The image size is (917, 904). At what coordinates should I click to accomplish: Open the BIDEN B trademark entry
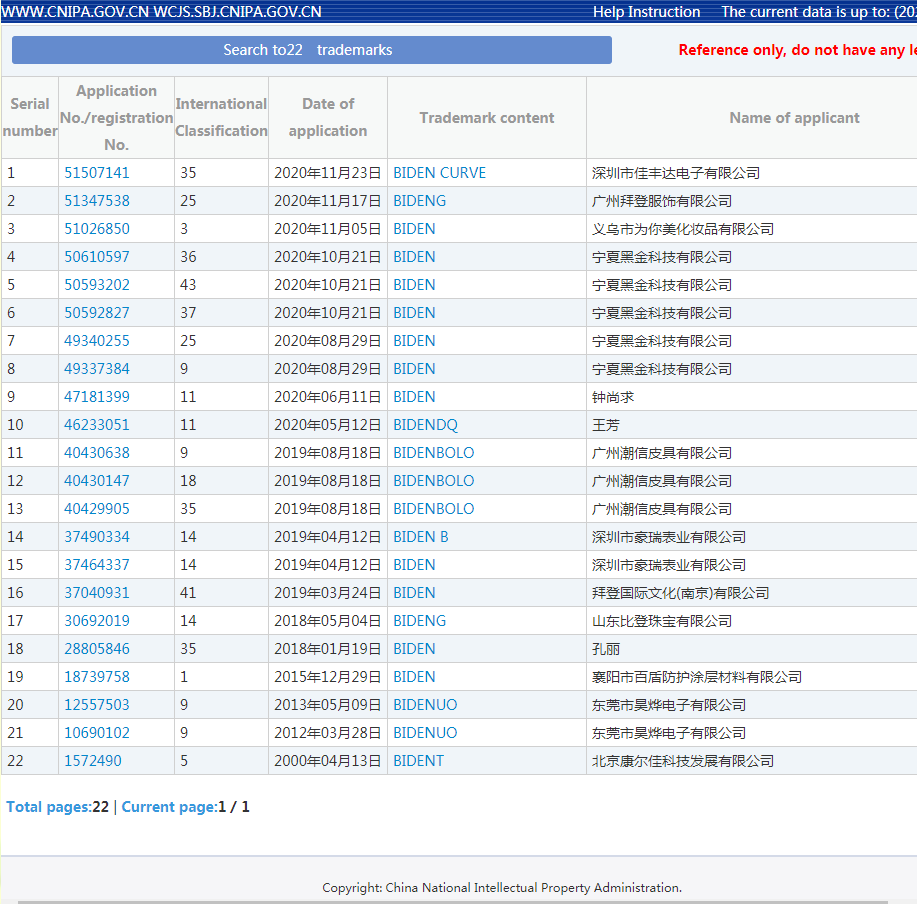[x=420, y=537]
